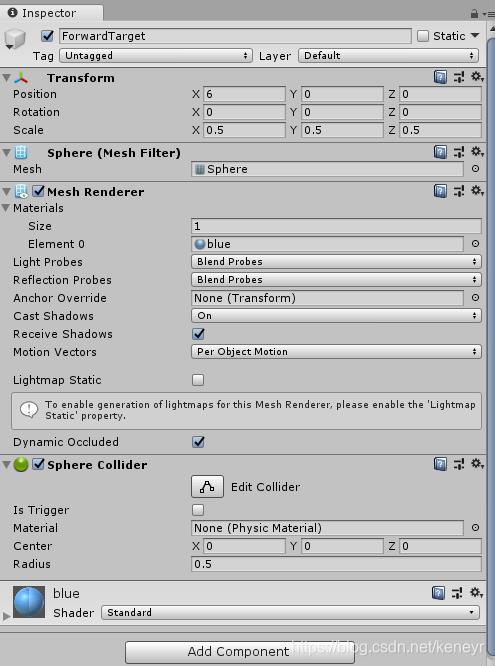
Task: Click Anchor Override object picker circle
Action: coord(475,298)
